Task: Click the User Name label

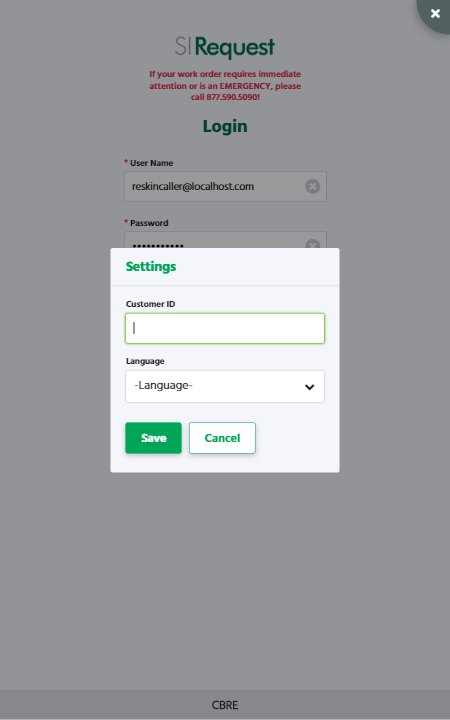Action: click(149, 163)
